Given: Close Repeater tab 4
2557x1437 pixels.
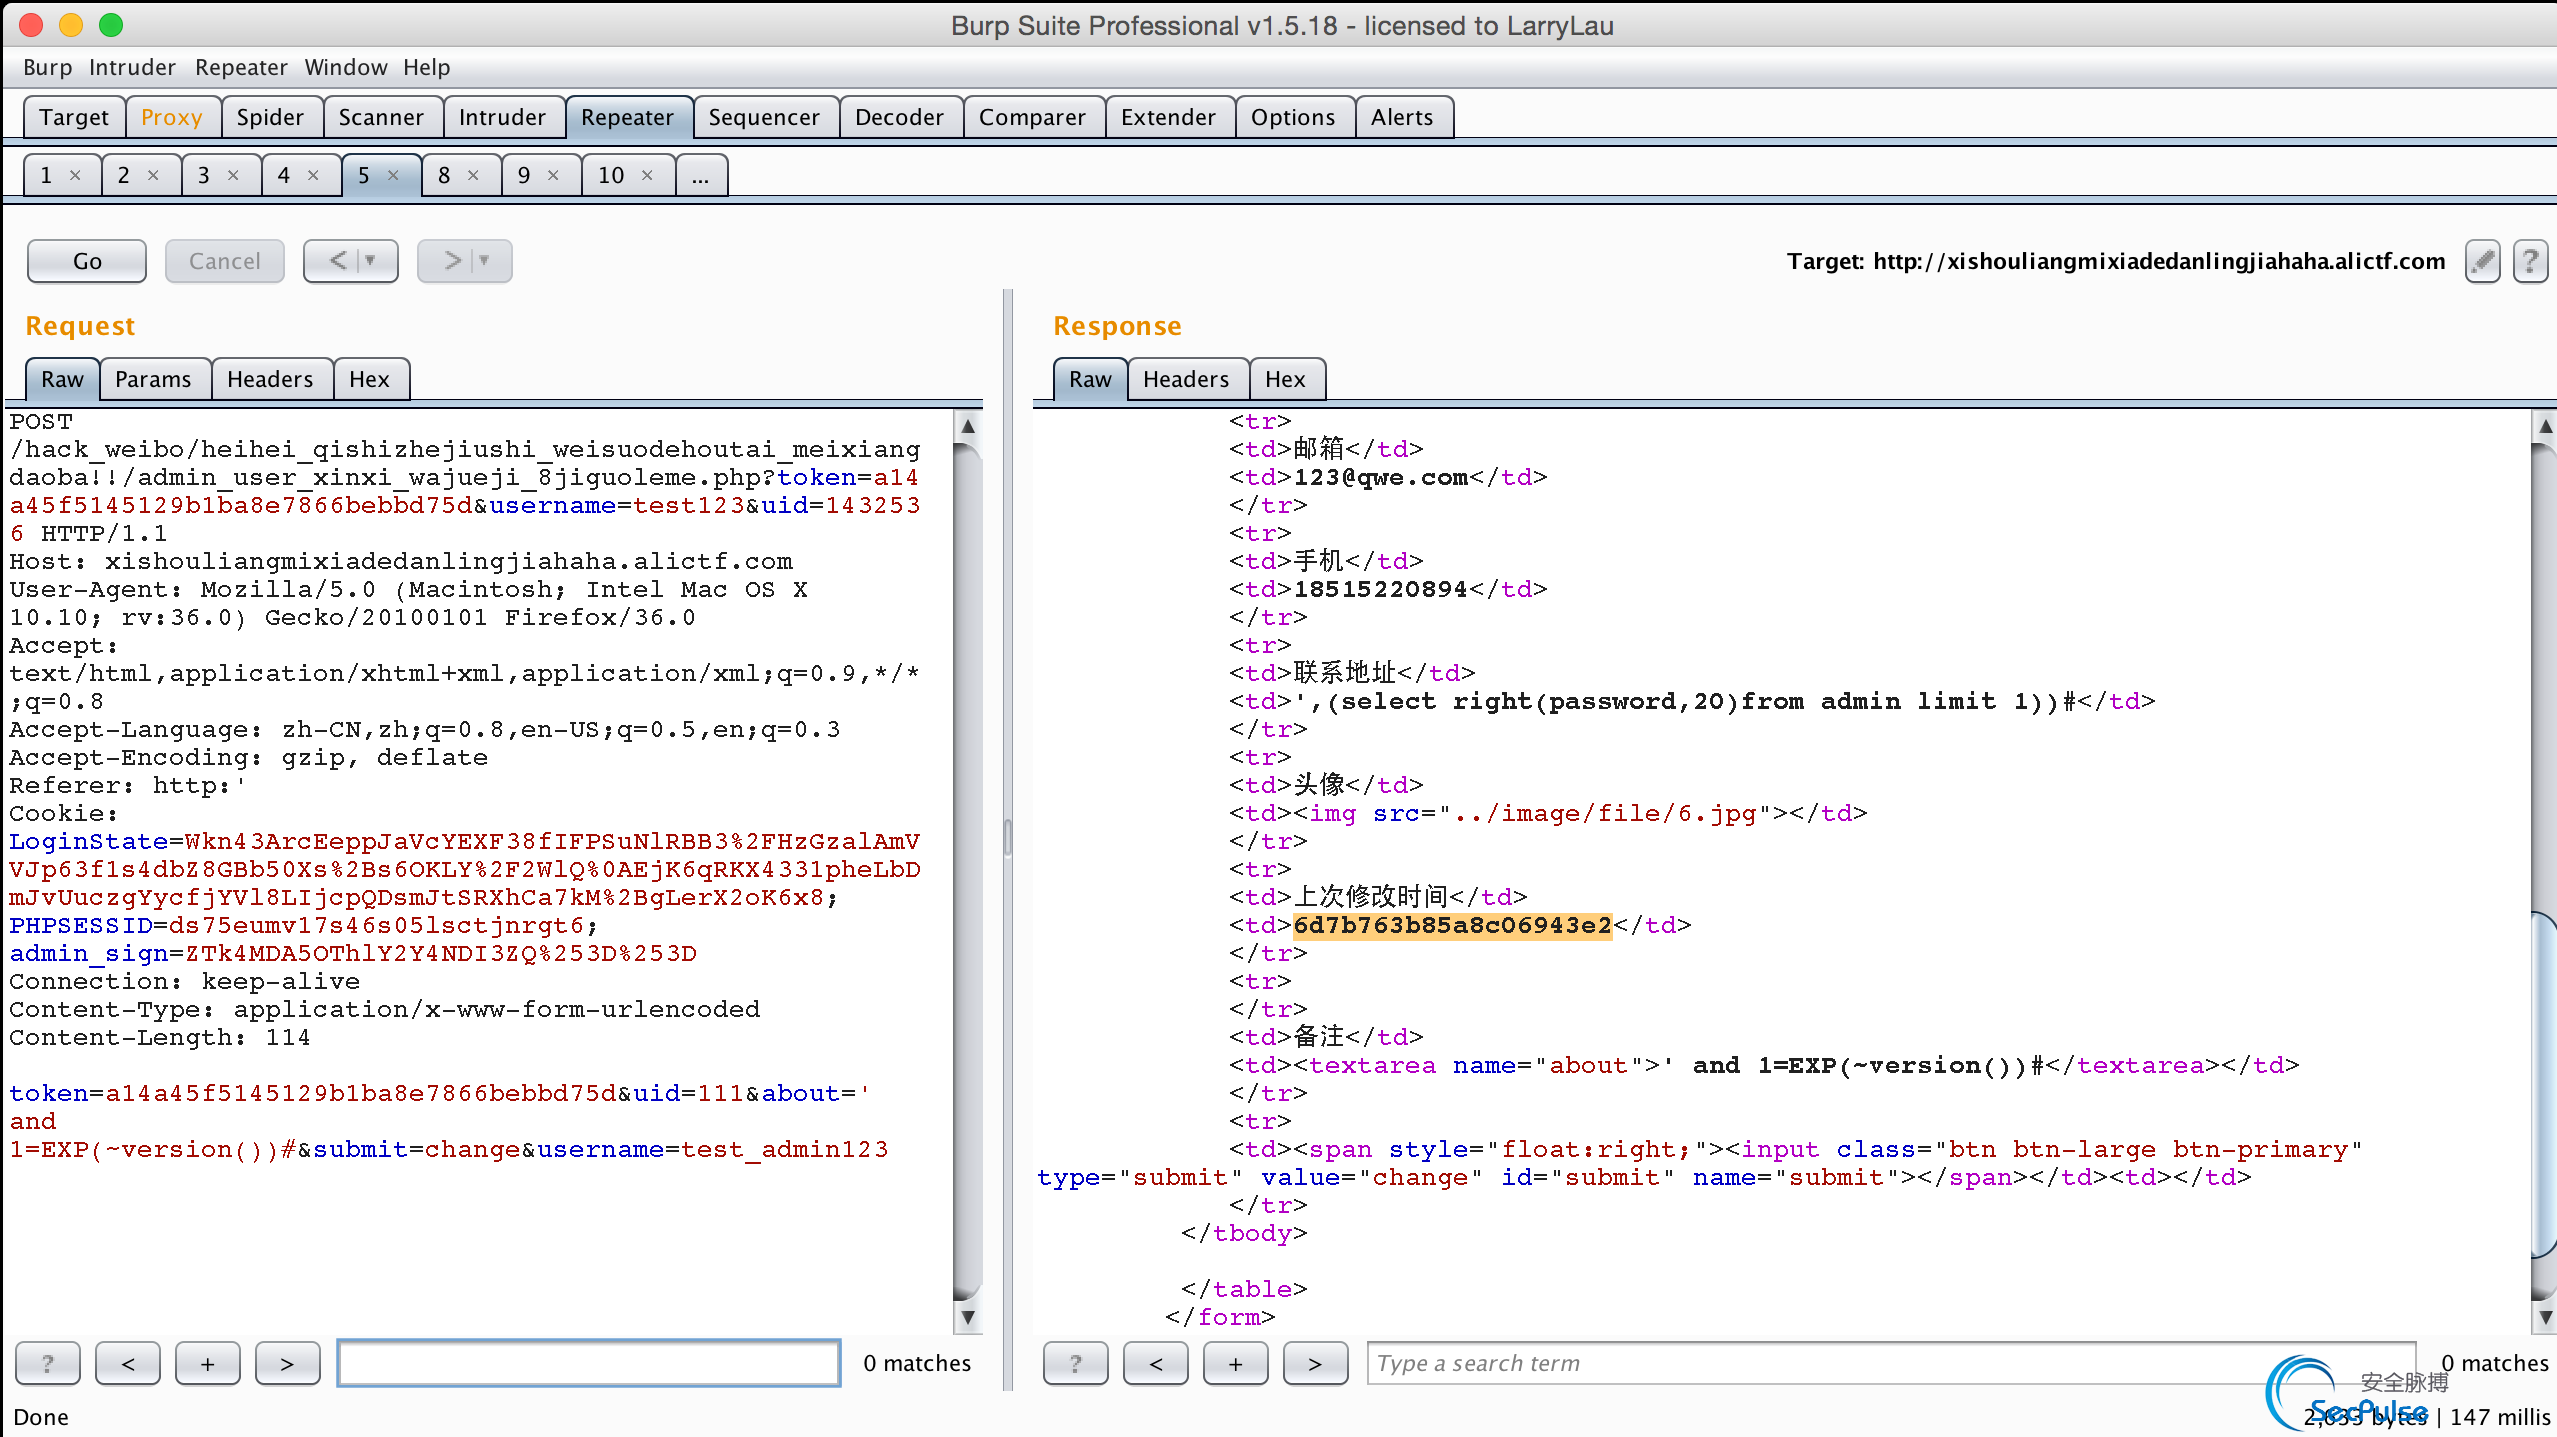Looking at the screenshot, I should [313, 175].
